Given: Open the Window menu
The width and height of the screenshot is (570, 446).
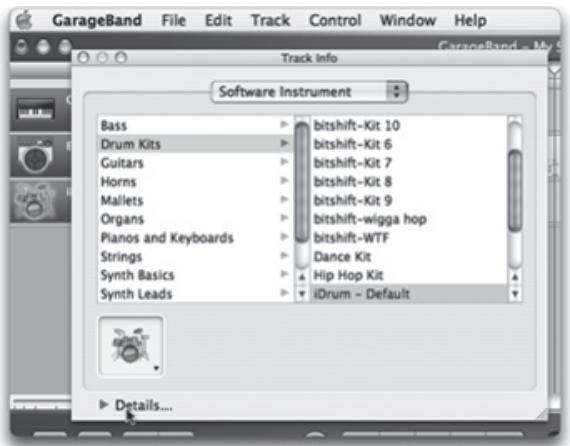Looking at the screenshot, I should coord(408,20).
